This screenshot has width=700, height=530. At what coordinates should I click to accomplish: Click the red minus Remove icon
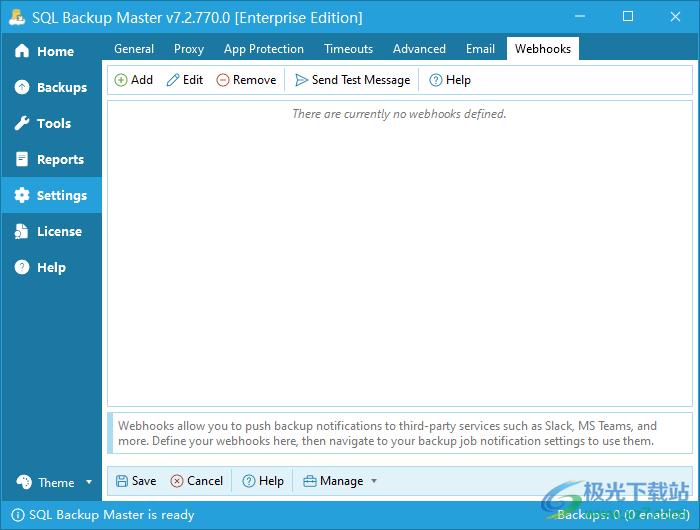click(223, 80)
